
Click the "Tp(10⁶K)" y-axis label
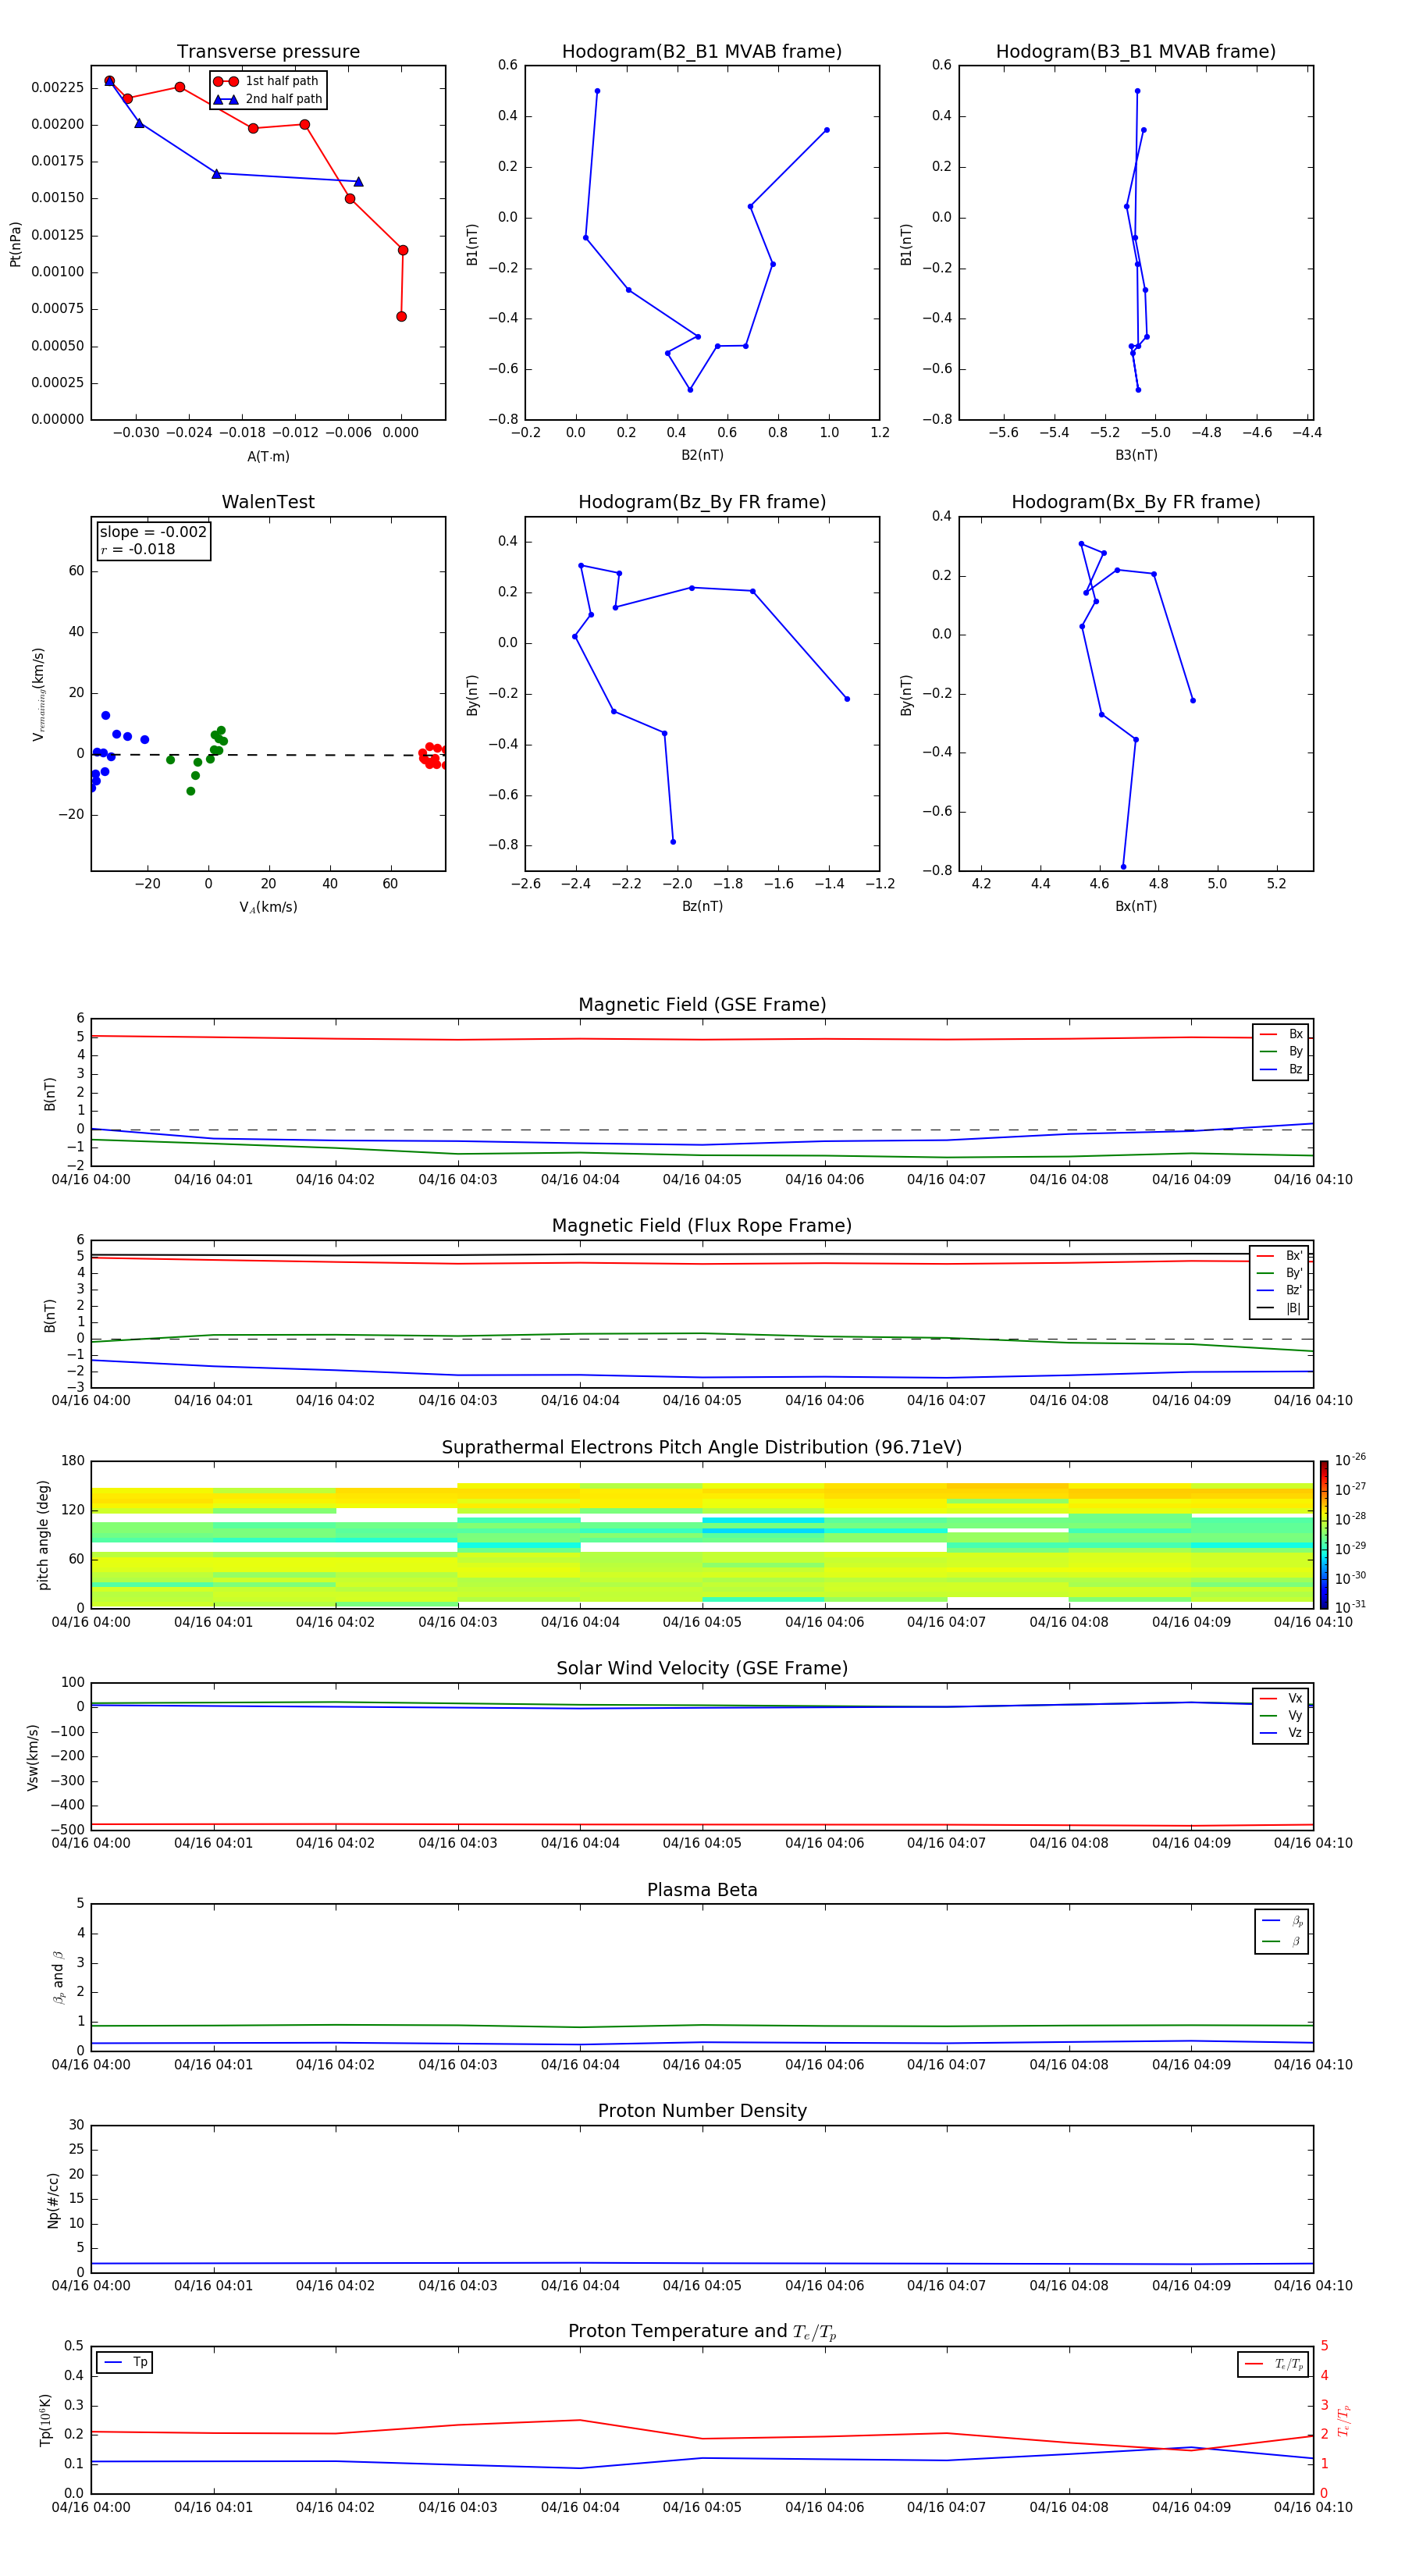[45, 2420]
